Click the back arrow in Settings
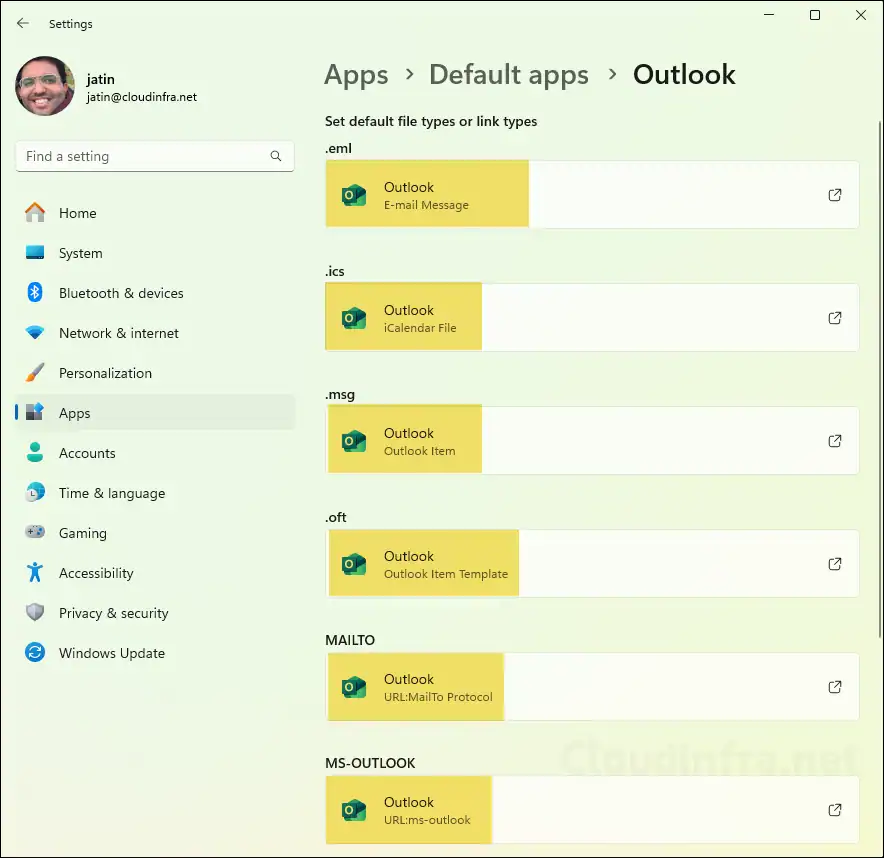Image resolution: width=884 pixels, height=858 pixels. coord(23,23)
